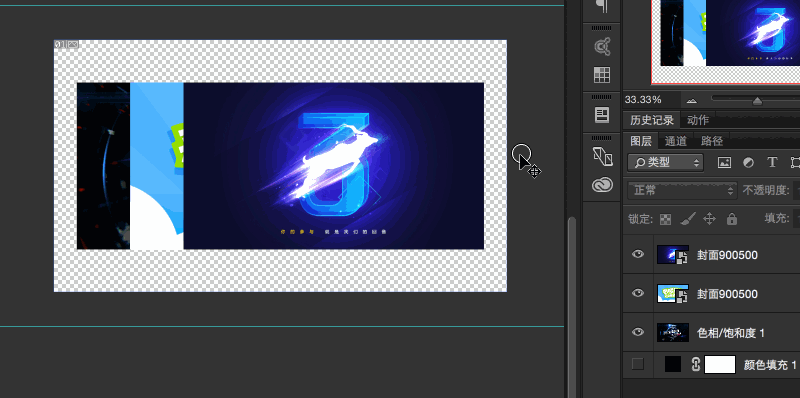Image resolution: width=800 pixels, height=398 pixels.
Task: Switch to the 通道 tab
Action: tap(676, 141)
